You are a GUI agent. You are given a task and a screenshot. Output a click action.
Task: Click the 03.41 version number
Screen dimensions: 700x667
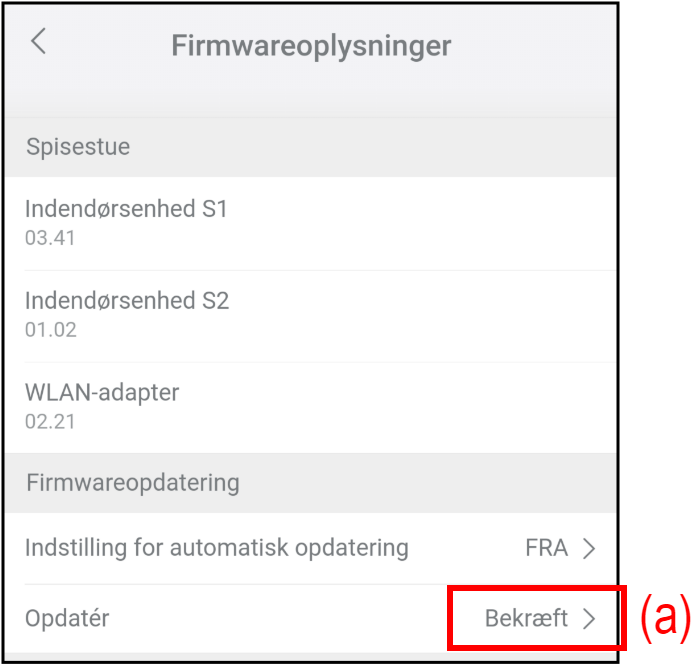coord(50,238)
